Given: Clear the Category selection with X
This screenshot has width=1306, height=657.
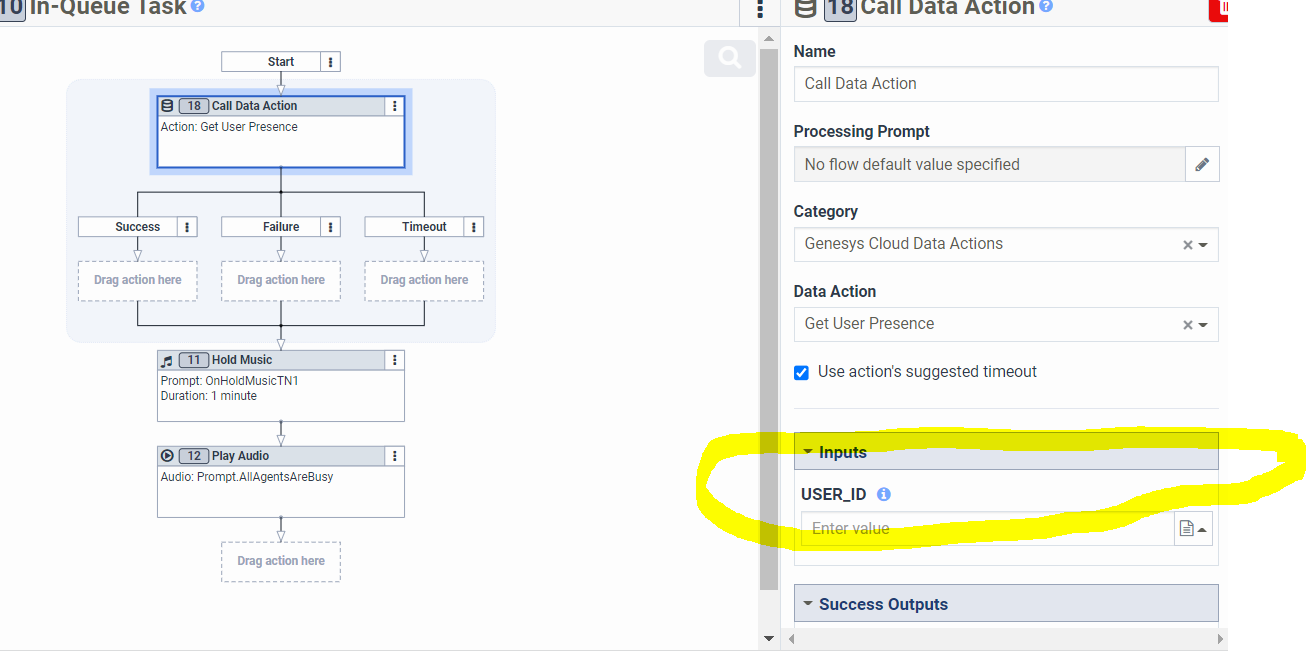Looking at the screenshot, I should (x=1187, y=245).
